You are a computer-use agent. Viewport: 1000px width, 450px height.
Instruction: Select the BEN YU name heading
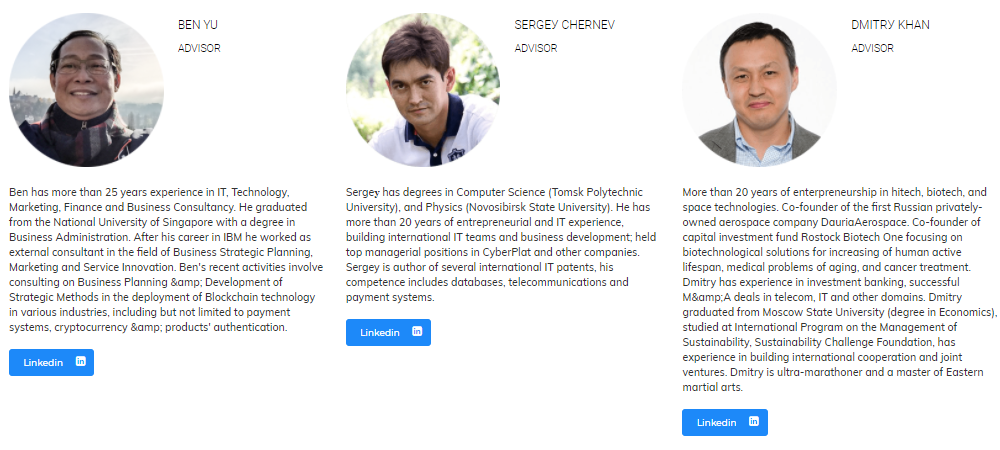point(198,25)
